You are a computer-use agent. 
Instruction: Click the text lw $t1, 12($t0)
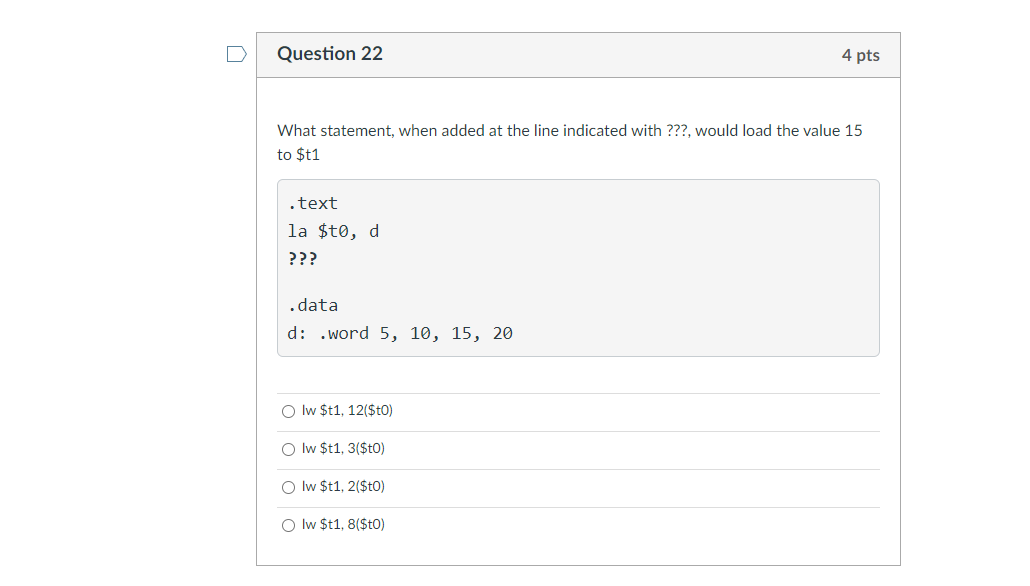[x=346, y=410]
